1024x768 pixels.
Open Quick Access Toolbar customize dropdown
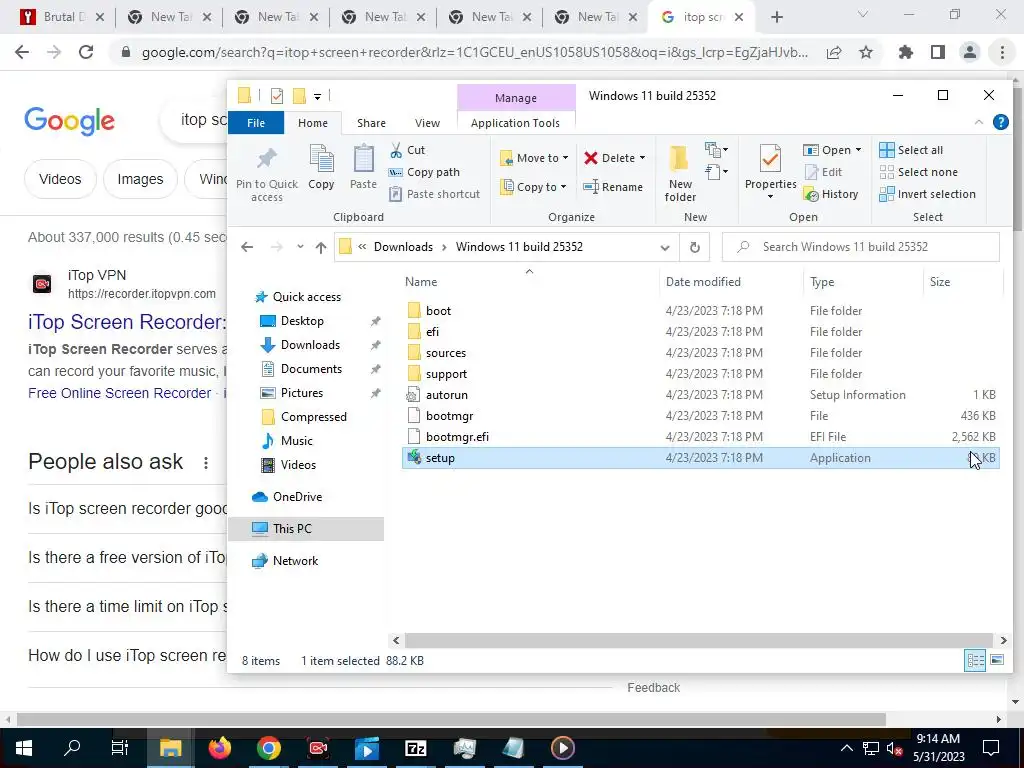317,97
